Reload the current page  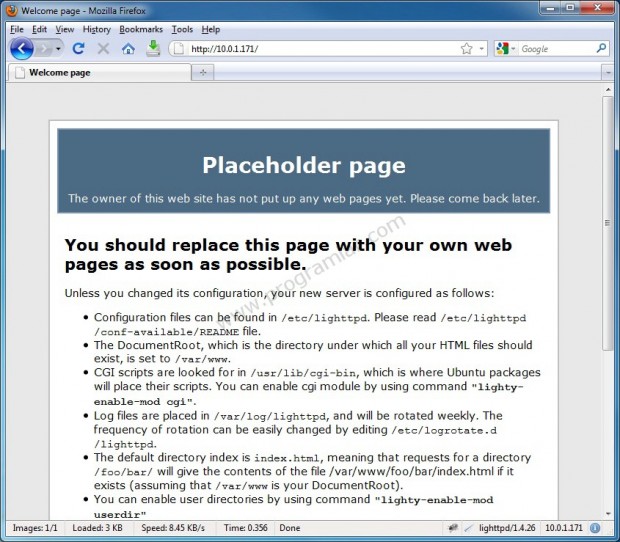tap(79, 48)
